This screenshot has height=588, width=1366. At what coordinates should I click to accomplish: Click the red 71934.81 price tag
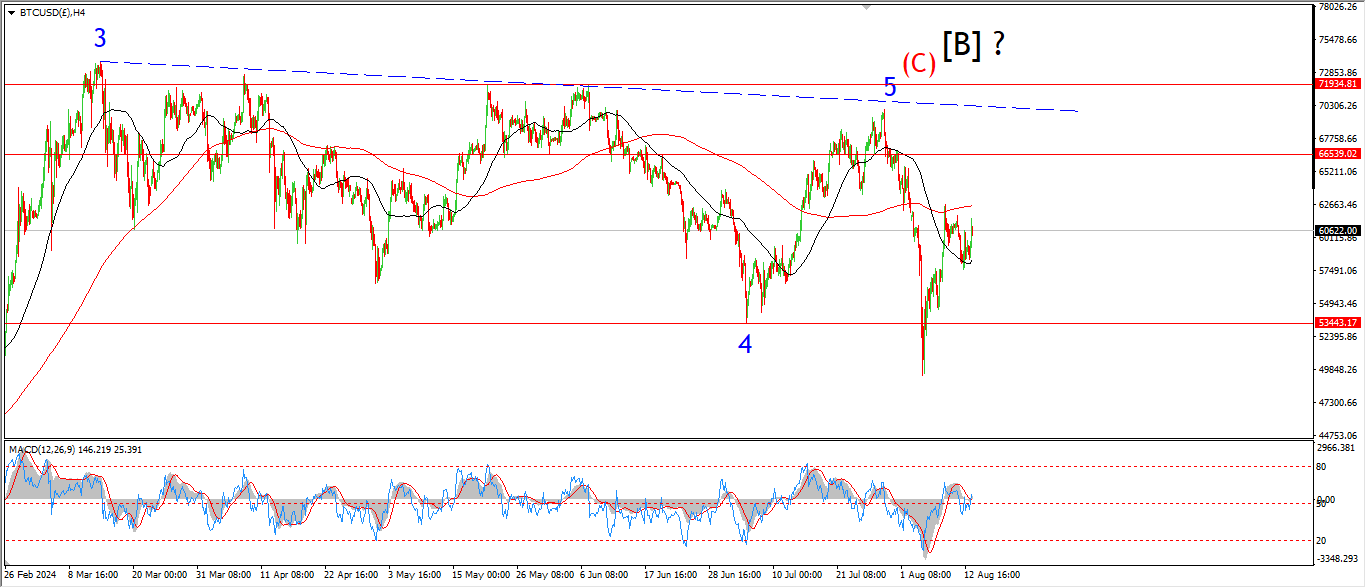(1337, 85)
